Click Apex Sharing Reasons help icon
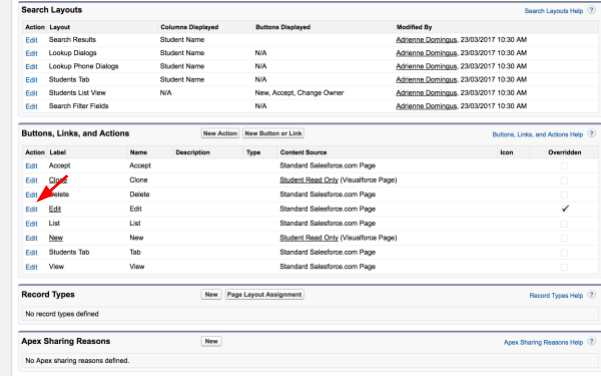 (x=592, y=341)
